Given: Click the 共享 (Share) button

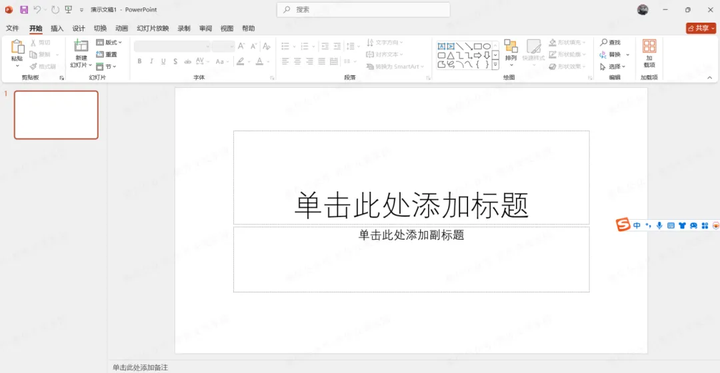Looking at the screenshot, I should (x=700, y=28).
